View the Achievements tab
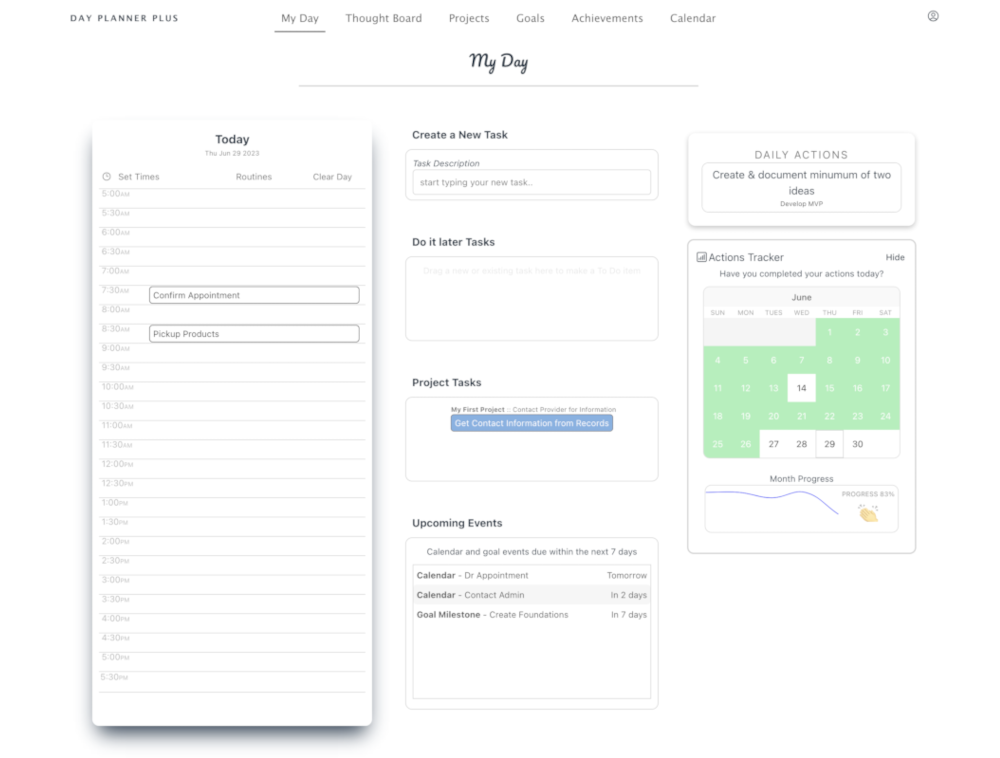The width and height of the screenshot is (1000, 758). [x=607, y=18]
